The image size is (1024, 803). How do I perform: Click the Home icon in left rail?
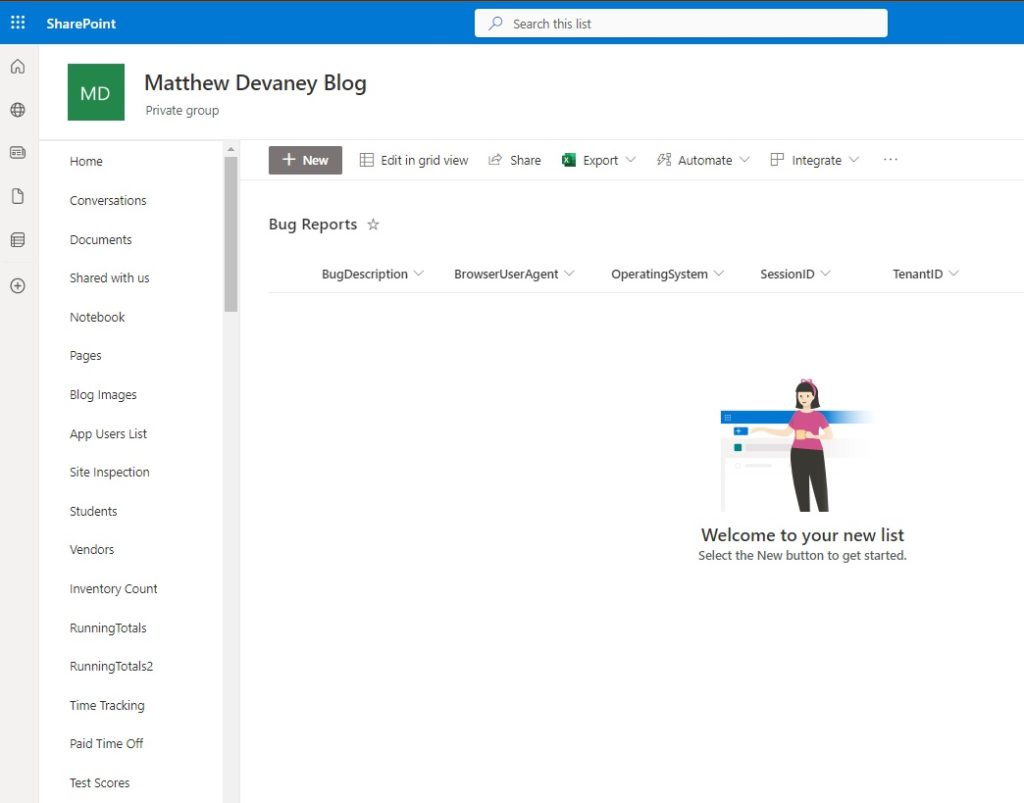click(x=18, y=67)
